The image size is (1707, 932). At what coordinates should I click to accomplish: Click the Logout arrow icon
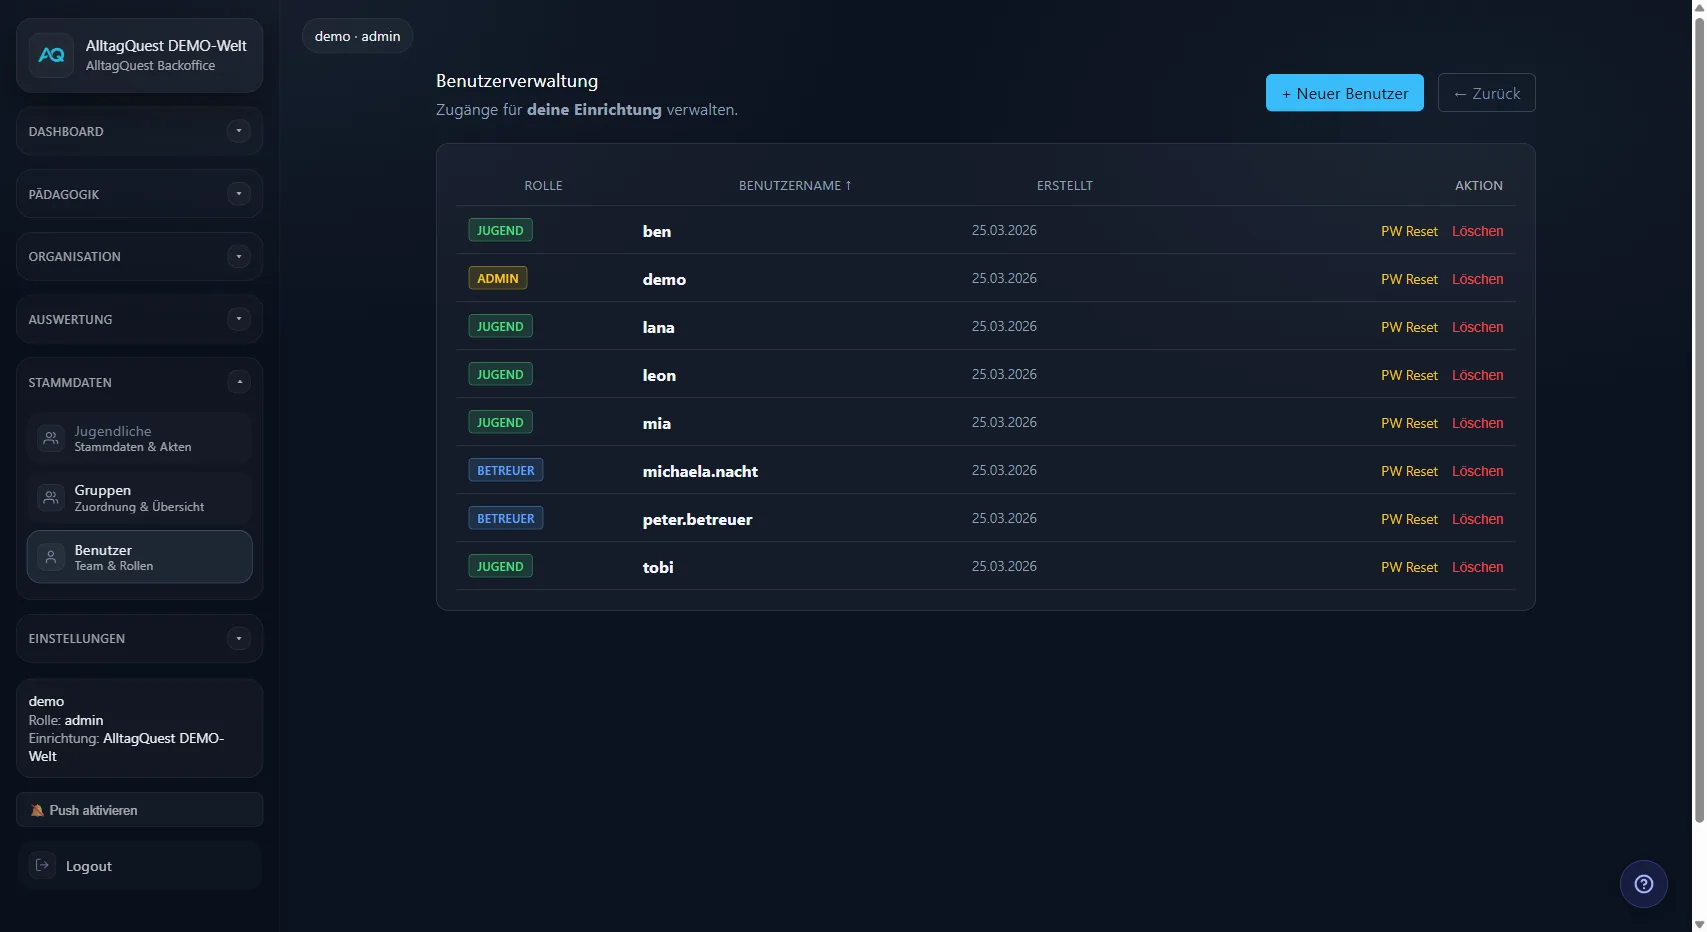pos(43,865)
